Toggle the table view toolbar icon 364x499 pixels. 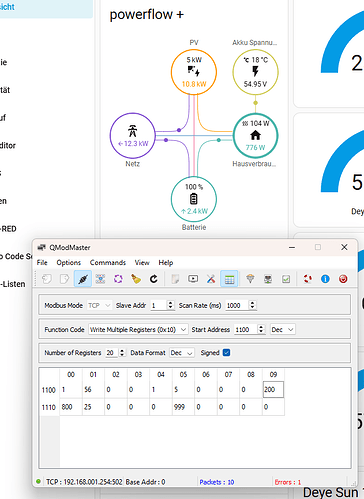coord(229,279)
